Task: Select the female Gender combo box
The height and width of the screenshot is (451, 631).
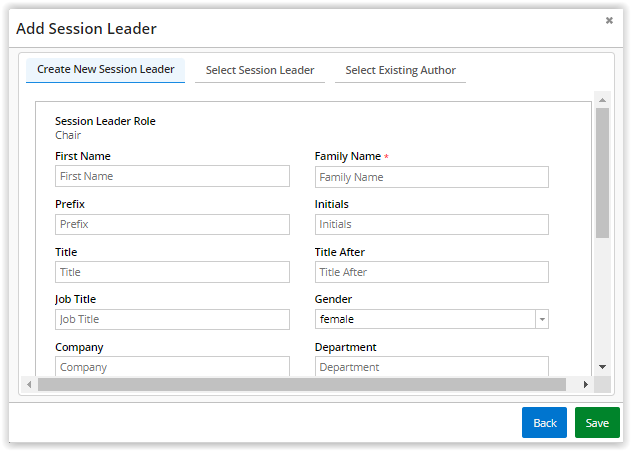Action: coord(431,319)
